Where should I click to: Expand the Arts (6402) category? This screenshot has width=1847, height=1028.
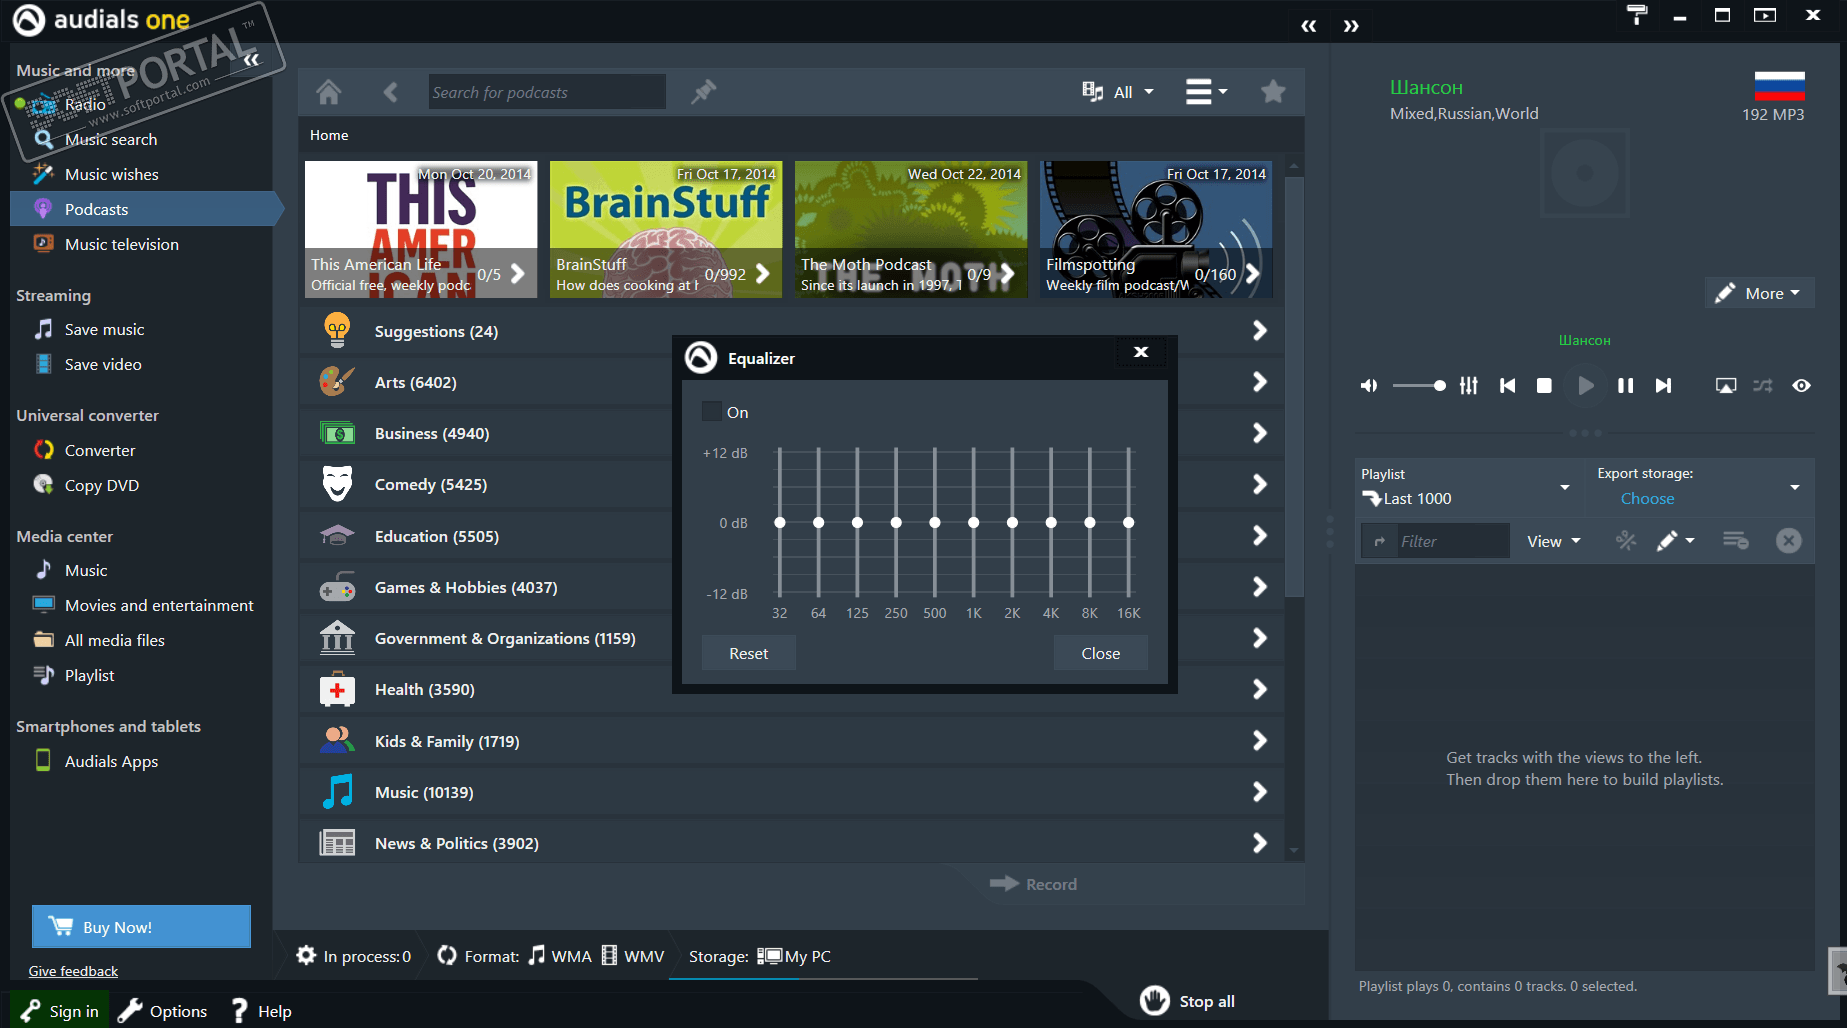[791, 382]
